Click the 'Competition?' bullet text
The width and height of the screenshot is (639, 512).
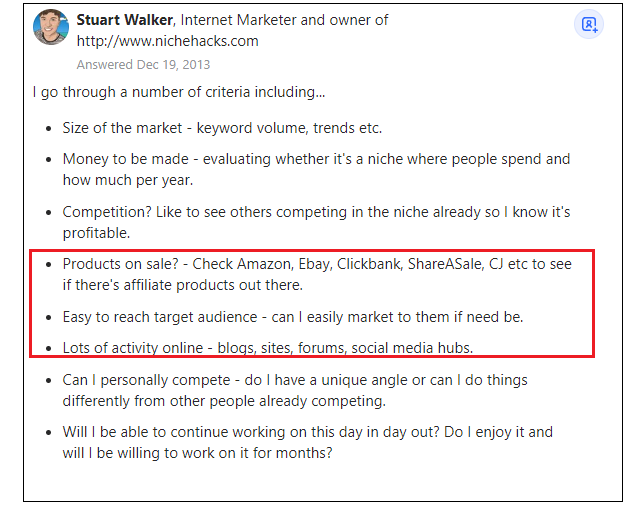pos(316,212)
